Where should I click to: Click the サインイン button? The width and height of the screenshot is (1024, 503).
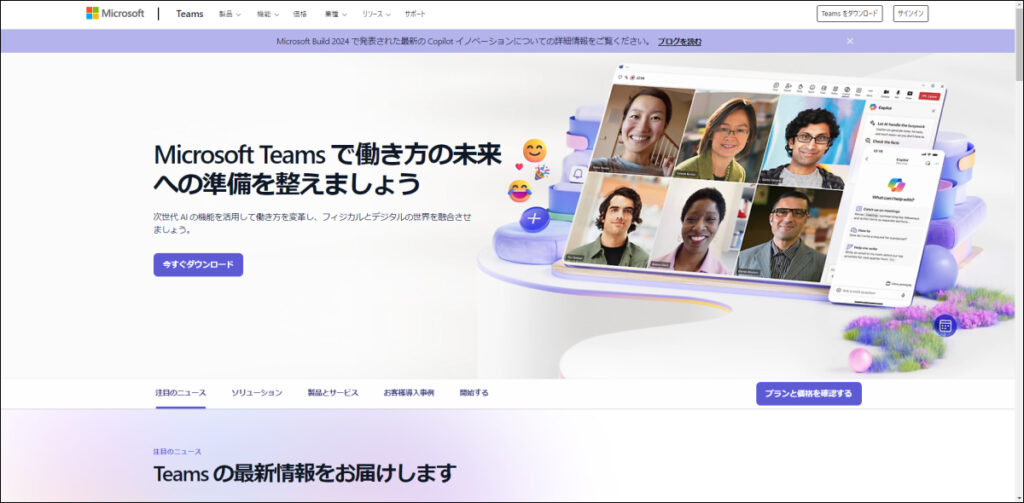(x=910, y=14)
